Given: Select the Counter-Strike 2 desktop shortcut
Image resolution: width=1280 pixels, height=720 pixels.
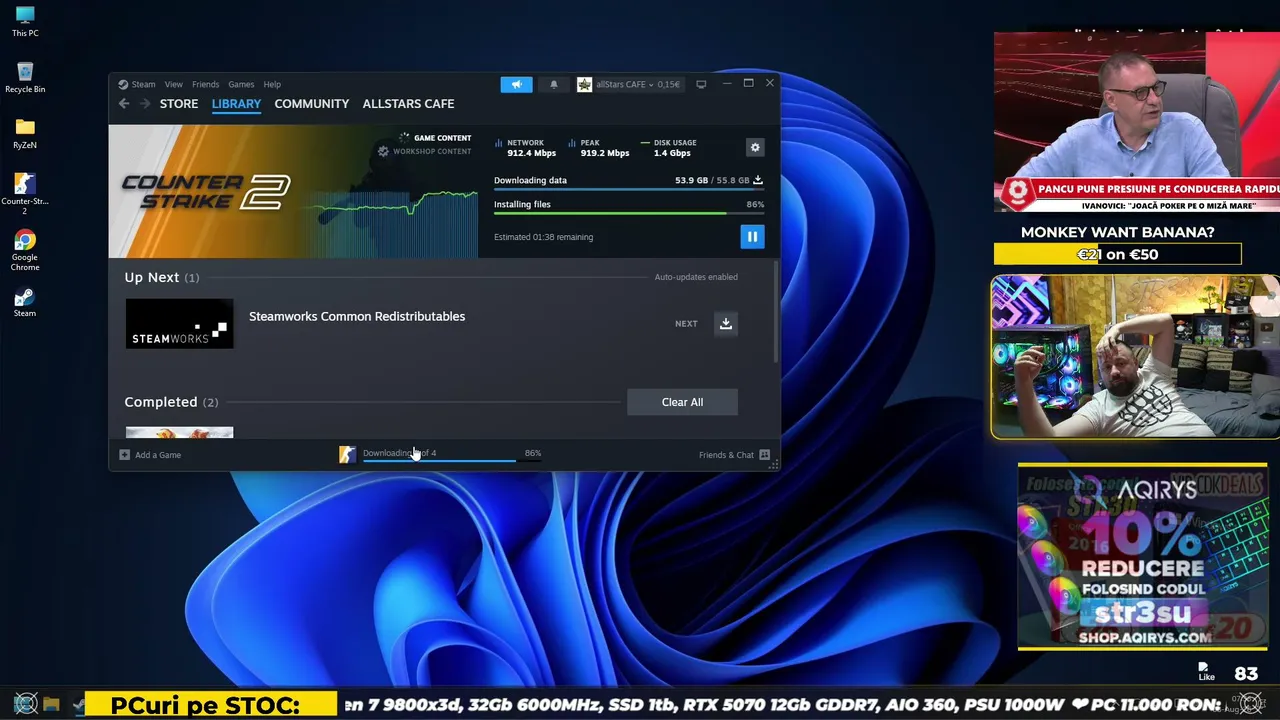Looking at the screenshot, I should point(25,193).
